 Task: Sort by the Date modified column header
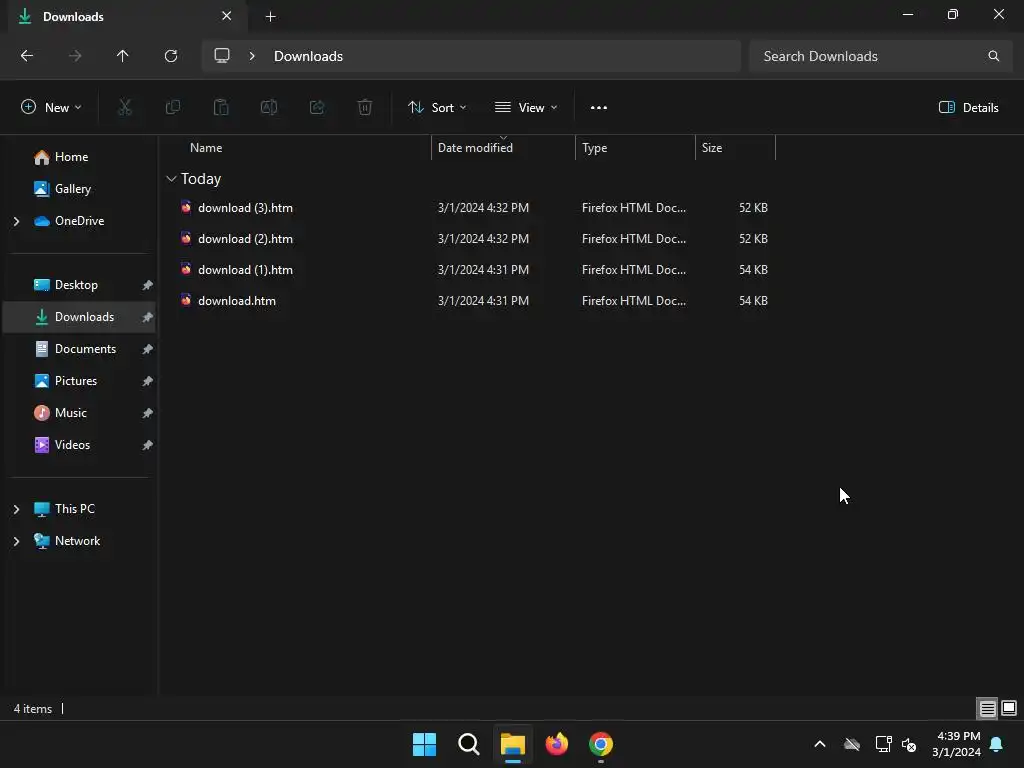[475, 148]
